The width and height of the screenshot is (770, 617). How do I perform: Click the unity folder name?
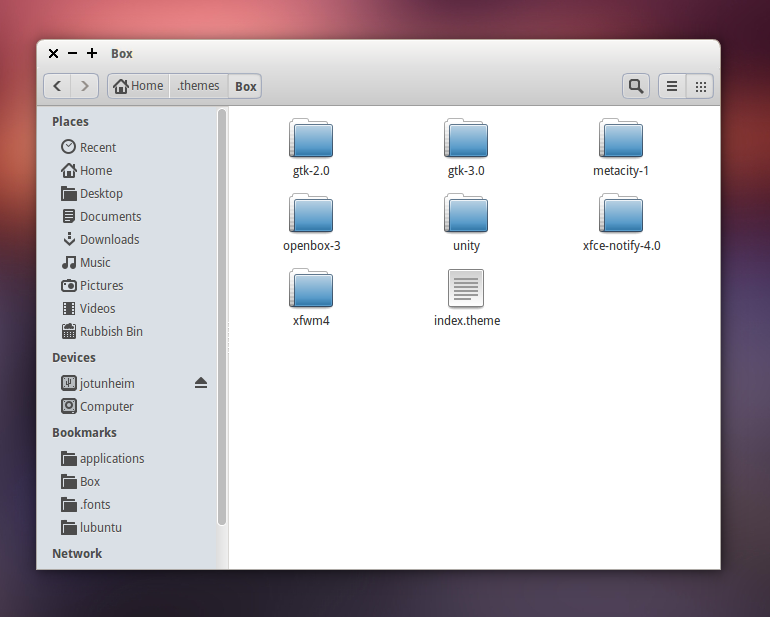(466, 246)
